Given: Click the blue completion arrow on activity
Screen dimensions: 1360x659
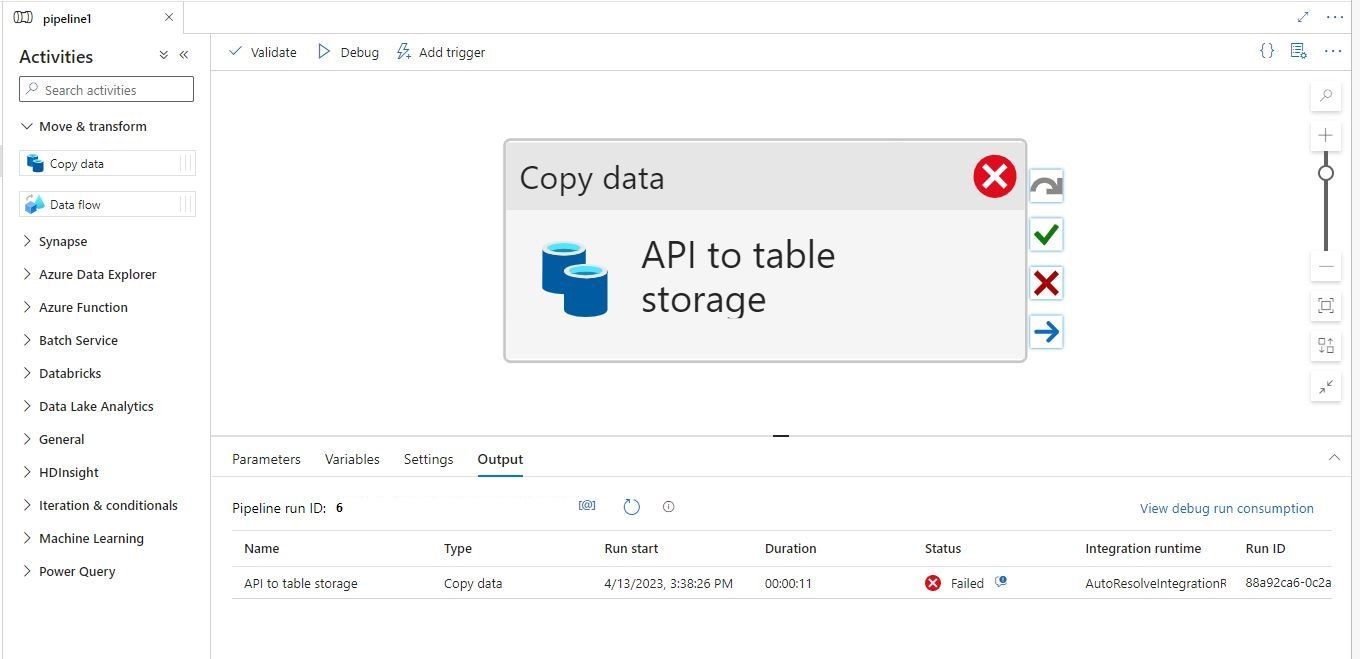Looking at the screenshot, I should point(1046,332).
